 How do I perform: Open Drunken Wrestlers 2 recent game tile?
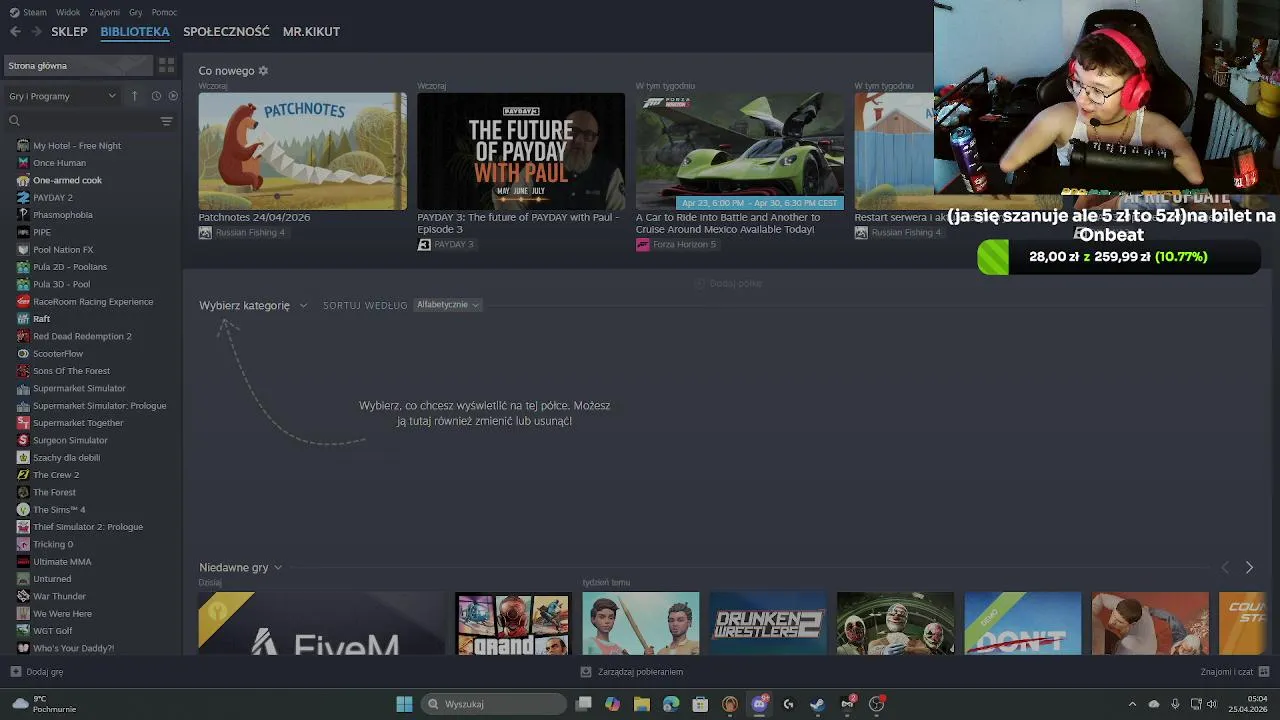click(x=768, y=623)
